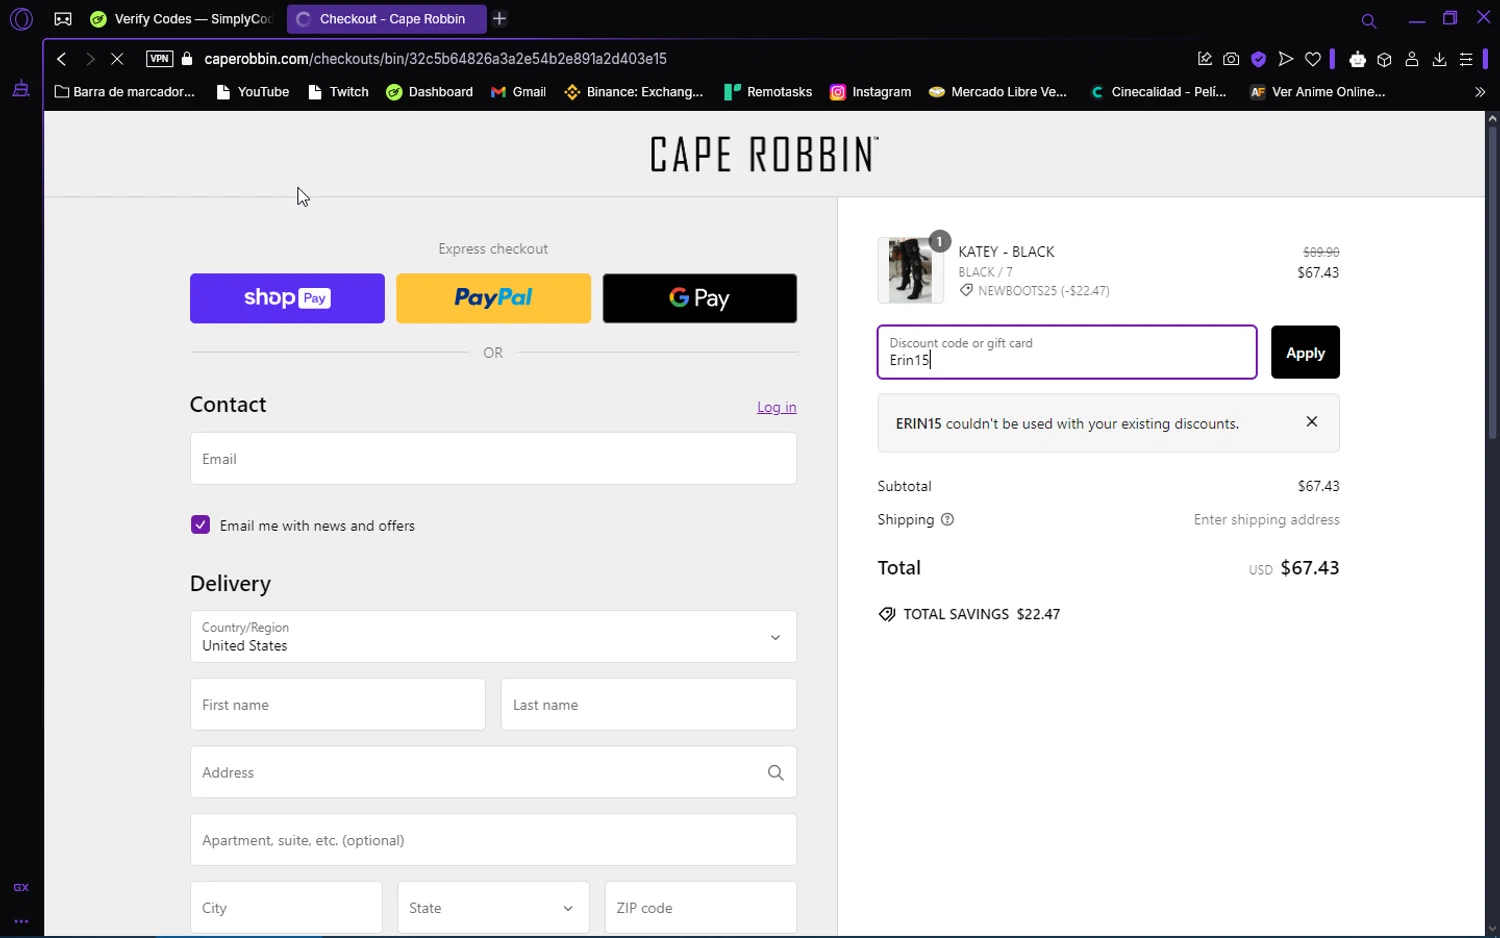Viewport: 1500px width, 938px height.
Task: Open the Twitch bookmark
Action: point(339,92)
